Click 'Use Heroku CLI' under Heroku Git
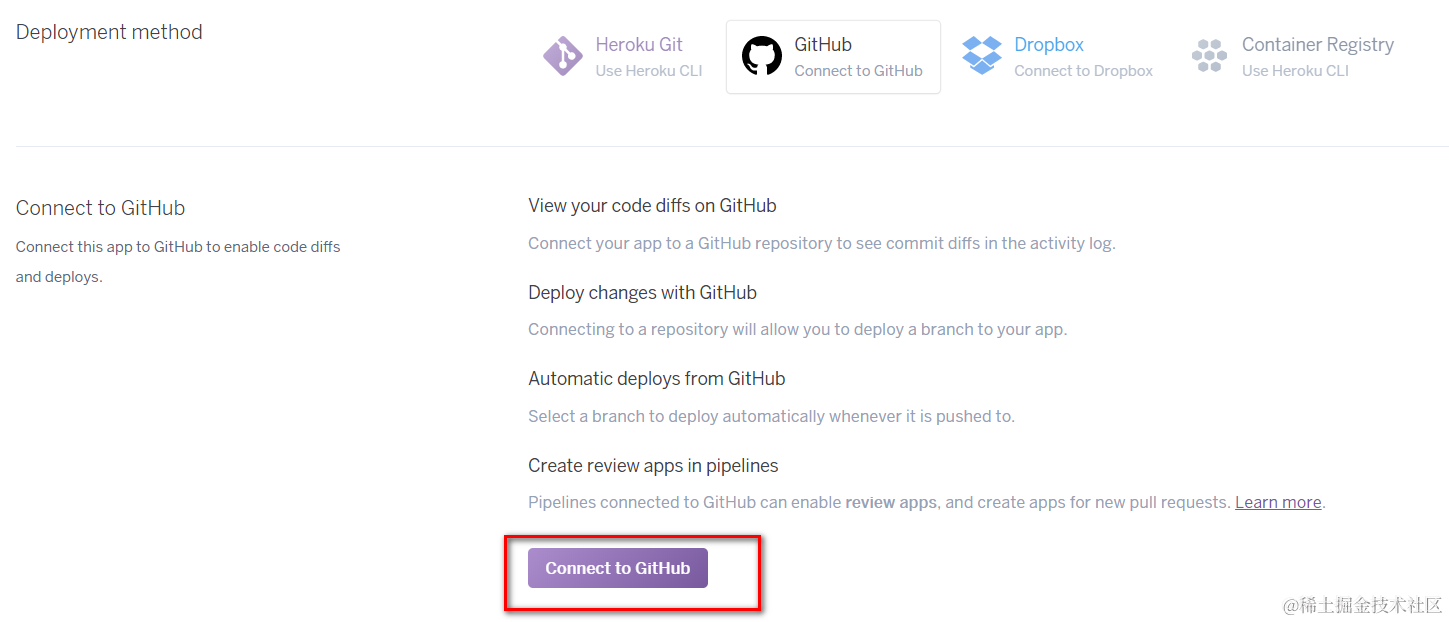 (x=649, y=71)
